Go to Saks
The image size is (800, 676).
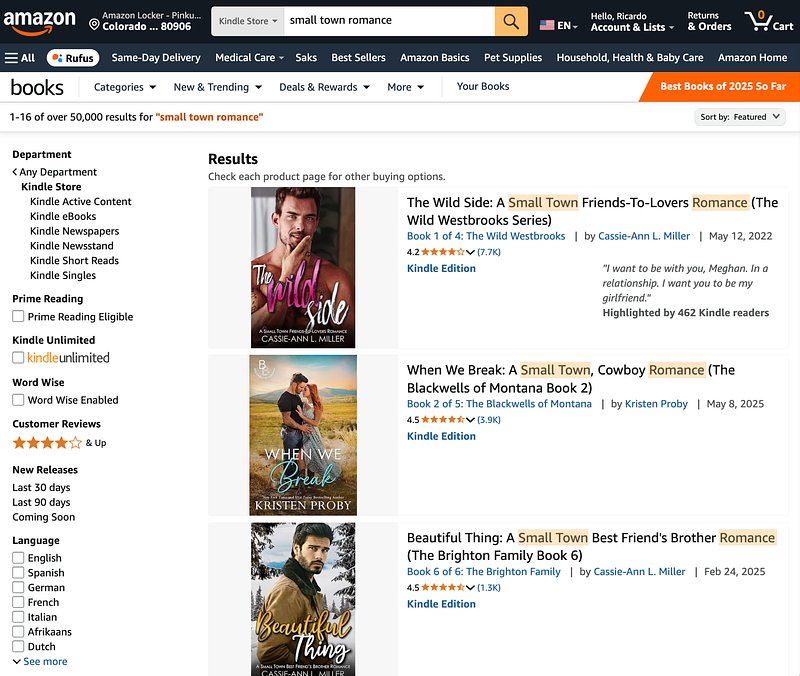pyautogui.click(x=306, y=58)
